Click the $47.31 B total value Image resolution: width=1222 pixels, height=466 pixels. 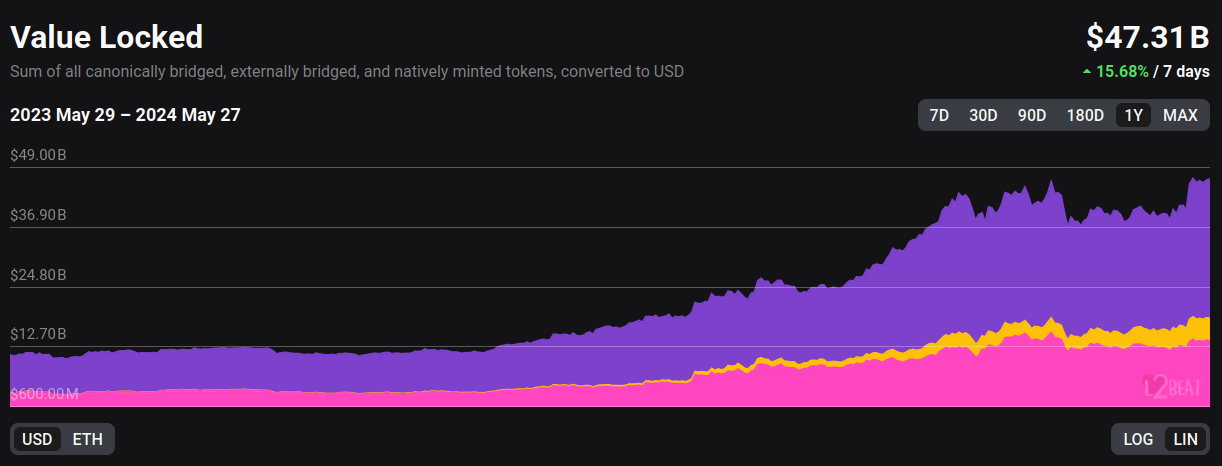tap(1148, 37)
